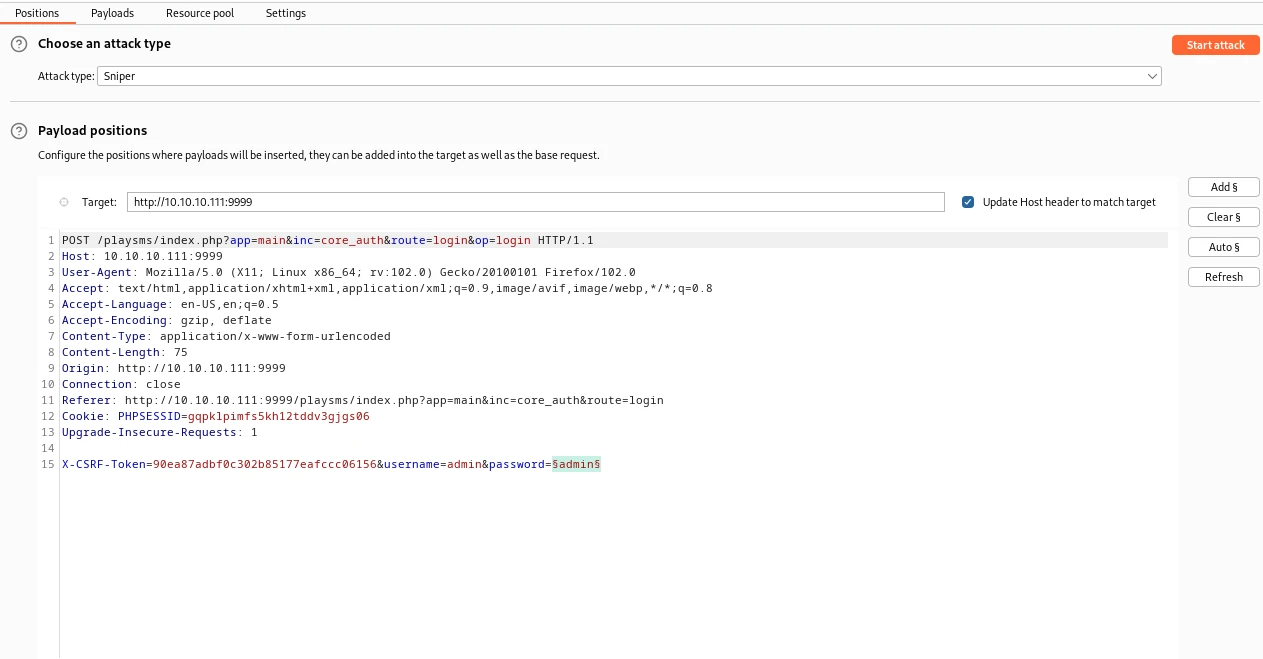
Task: Switch to the Payloads tab
Action: [112, 13]
